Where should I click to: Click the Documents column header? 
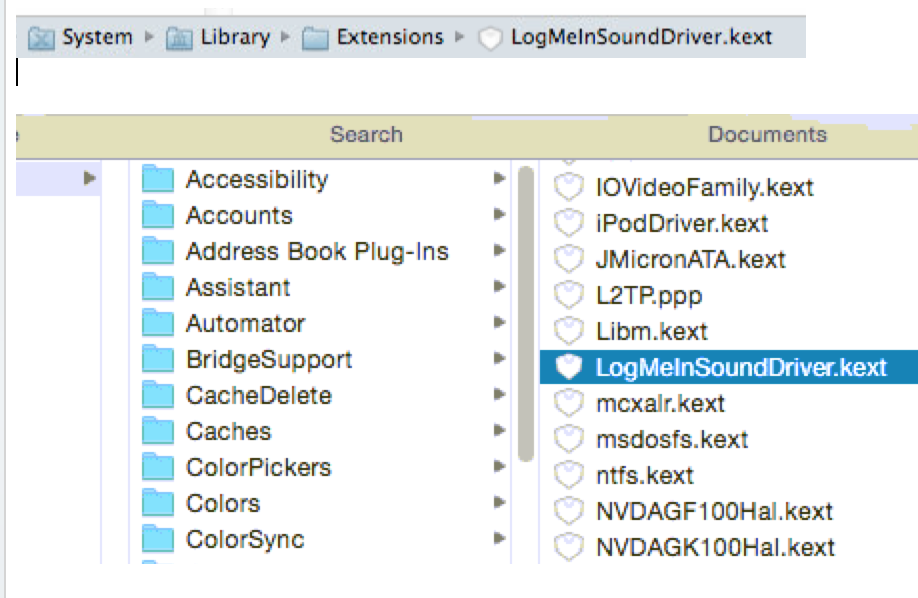767,134
